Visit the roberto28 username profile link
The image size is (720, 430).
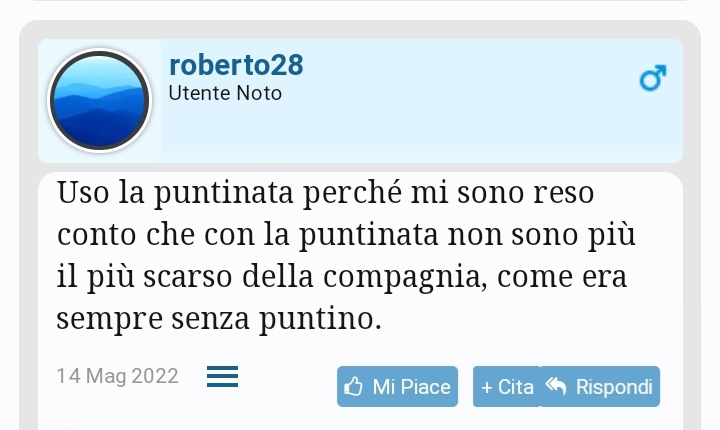click(x=236, y=65)
